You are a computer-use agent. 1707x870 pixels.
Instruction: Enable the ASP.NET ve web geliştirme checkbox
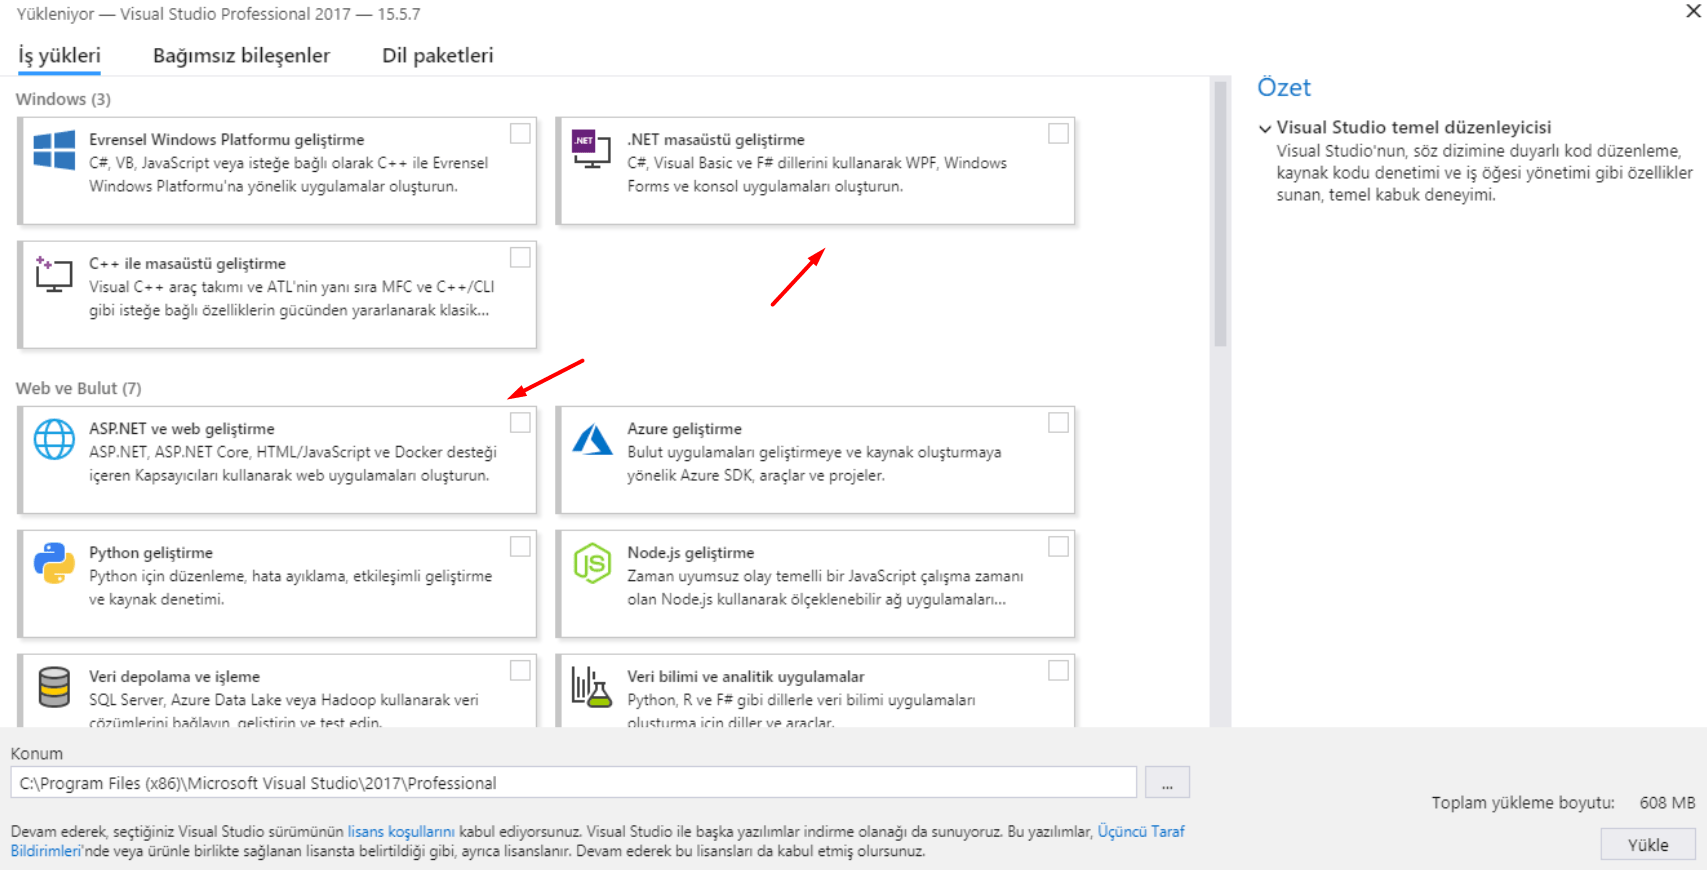(520, 423)
